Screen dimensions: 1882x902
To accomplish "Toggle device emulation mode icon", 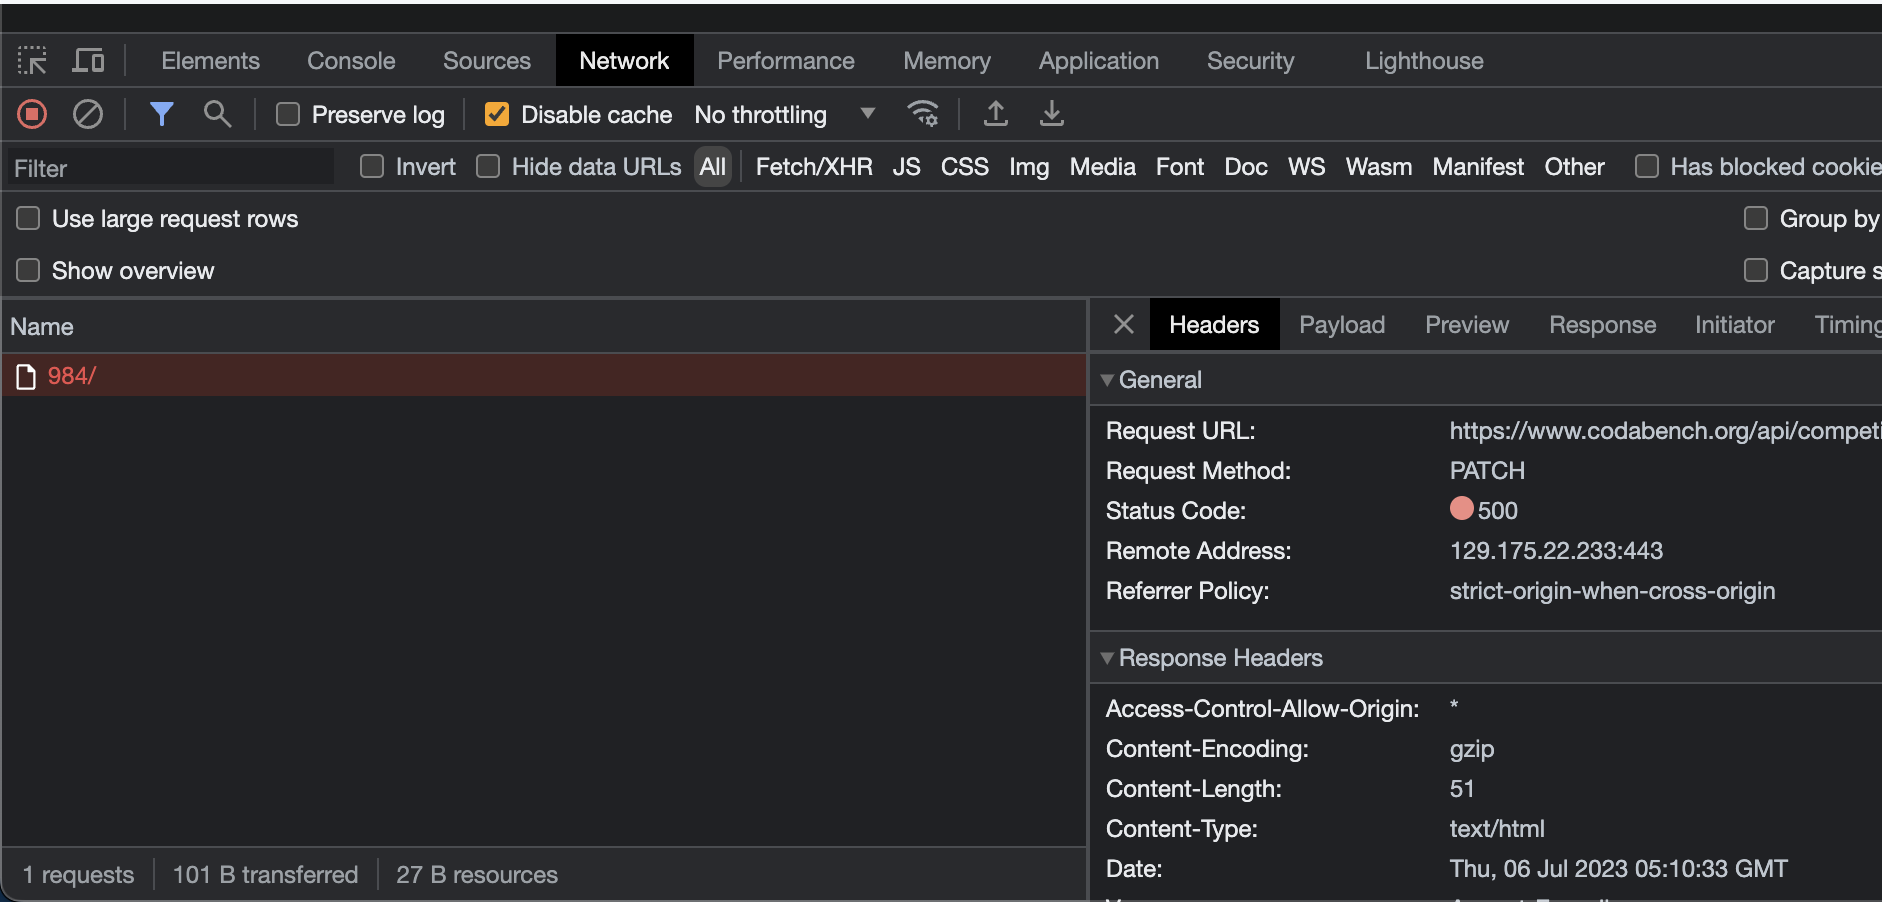I will [88, 60].
